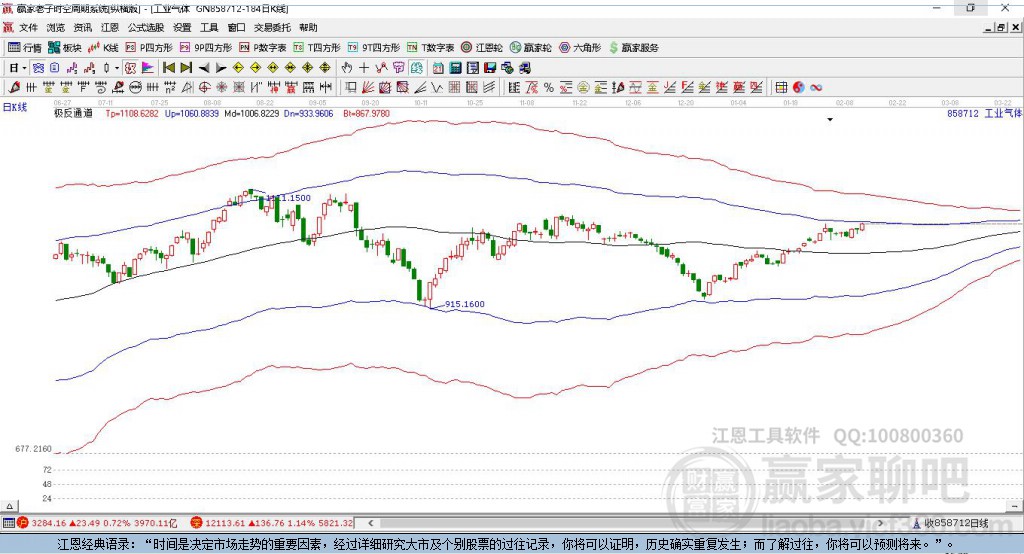This screenshot has width=1024, height=554.
Task: Open the 赢家轮 wheel tool
Action: [x=531, y=48]
